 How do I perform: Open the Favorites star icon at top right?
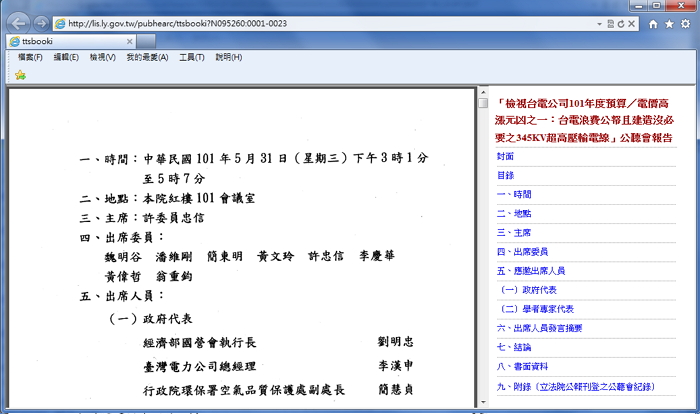669,23
